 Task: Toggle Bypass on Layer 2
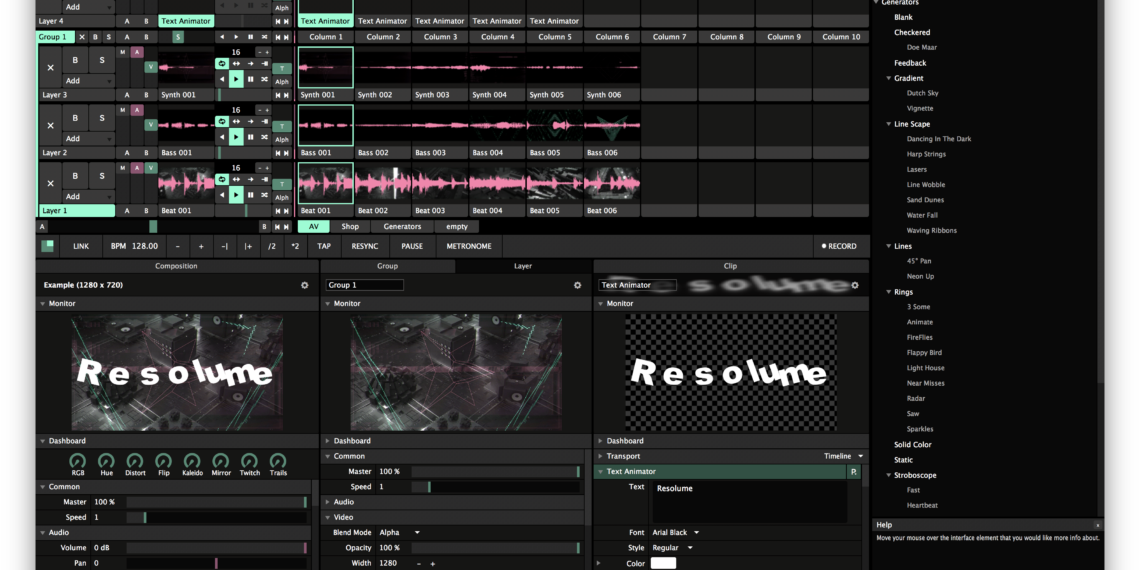(x=75, y=118)
